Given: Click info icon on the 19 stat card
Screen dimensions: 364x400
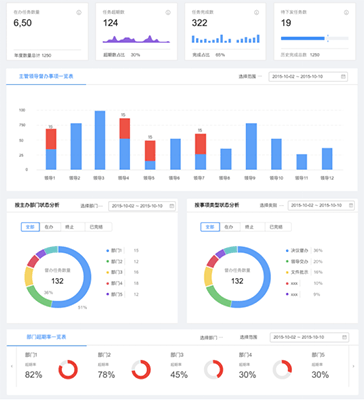Looking at the screenshot, I should coord(346,13).
